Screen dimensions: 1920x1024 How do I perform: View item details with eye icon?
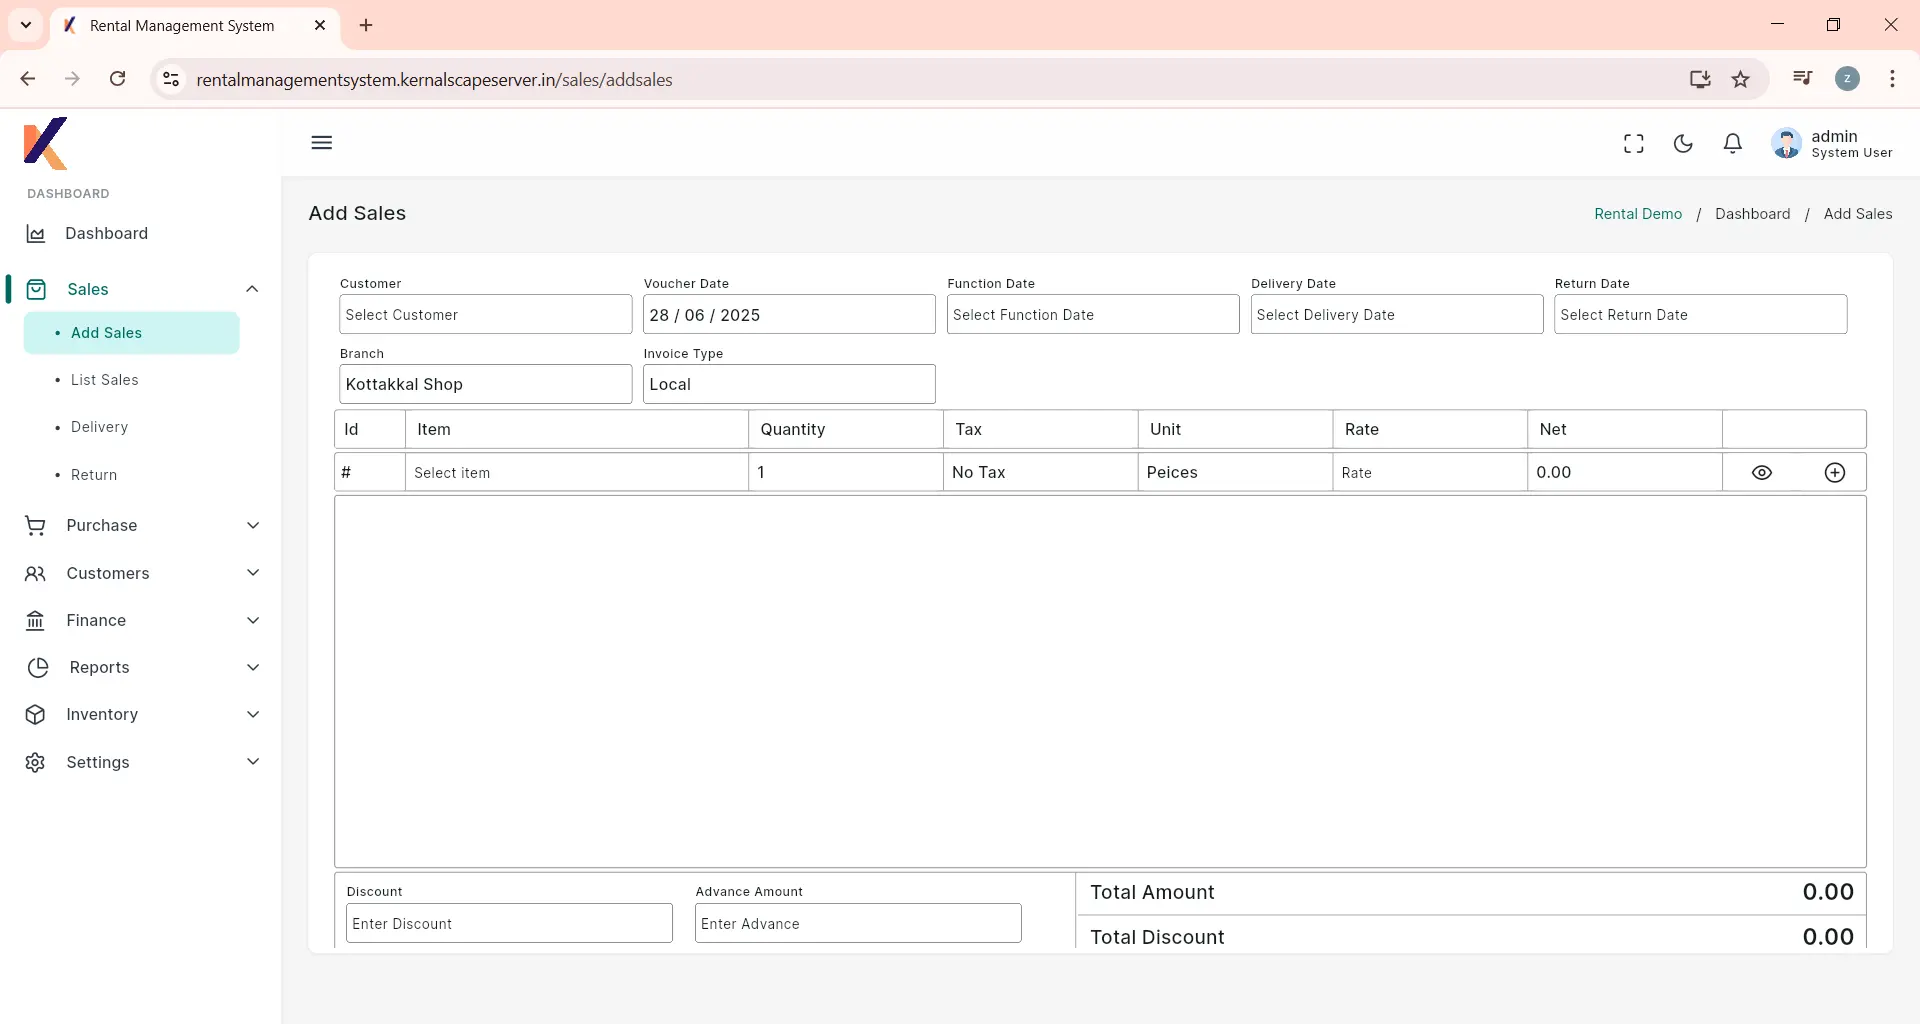coord(1762,473)
